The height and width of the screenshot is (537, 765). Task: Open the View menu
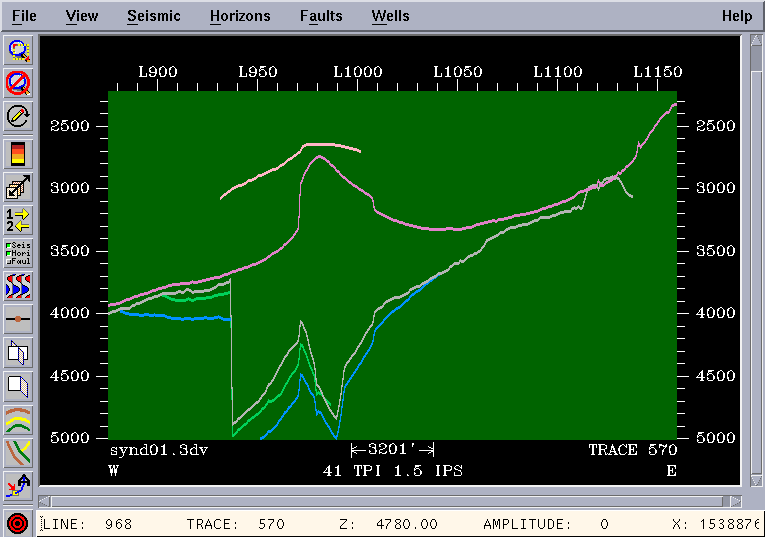point(81,16)
